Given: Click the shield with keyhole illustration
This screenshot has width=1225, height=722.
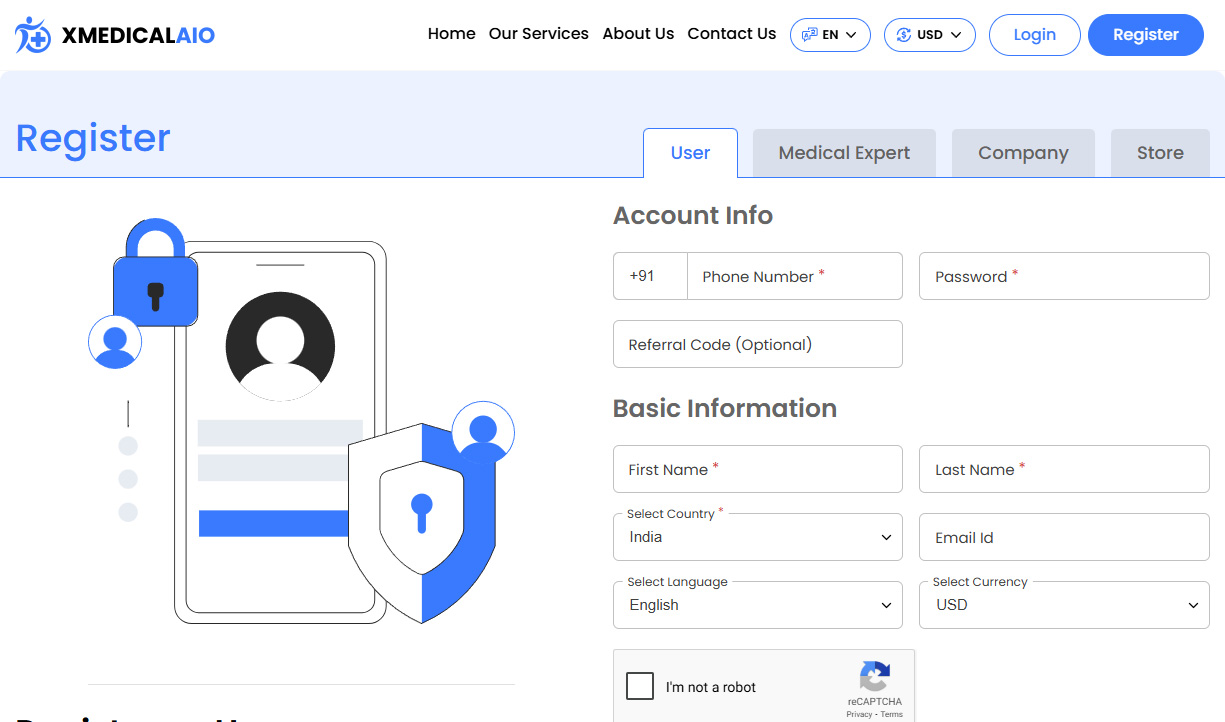Looking at the screenshot, I should point(421,520).
